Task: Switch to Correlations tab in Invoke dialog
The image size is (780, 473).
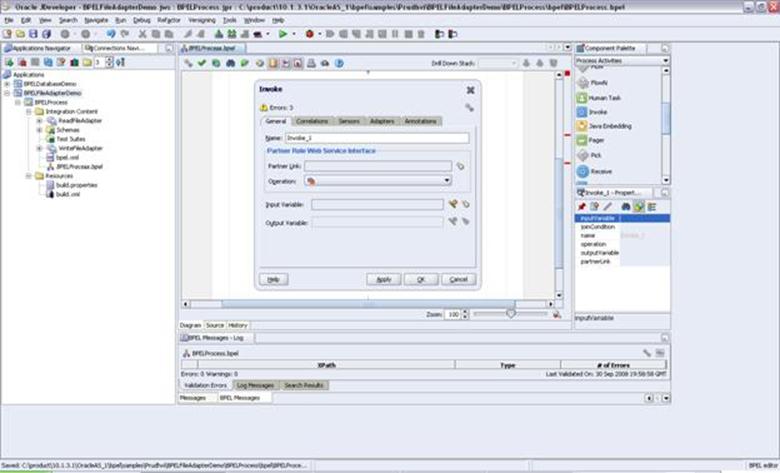Action: click(312, 121)
